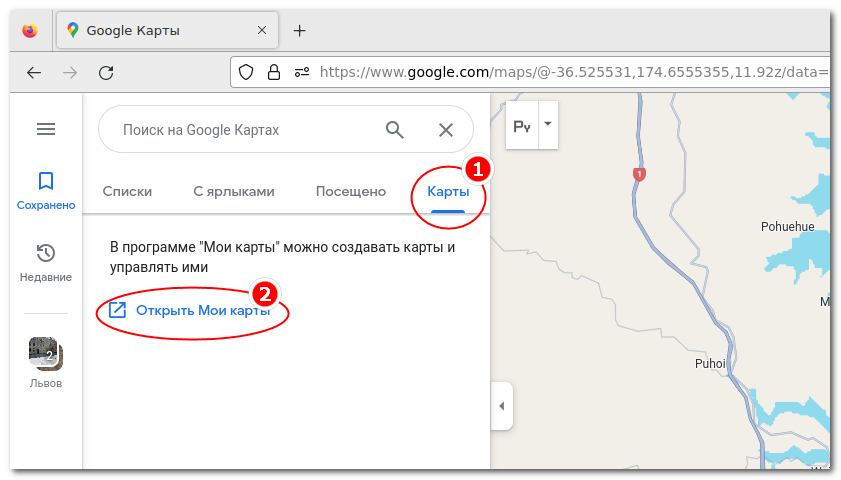Click the Недавние label in sidebar

point(46,277)
